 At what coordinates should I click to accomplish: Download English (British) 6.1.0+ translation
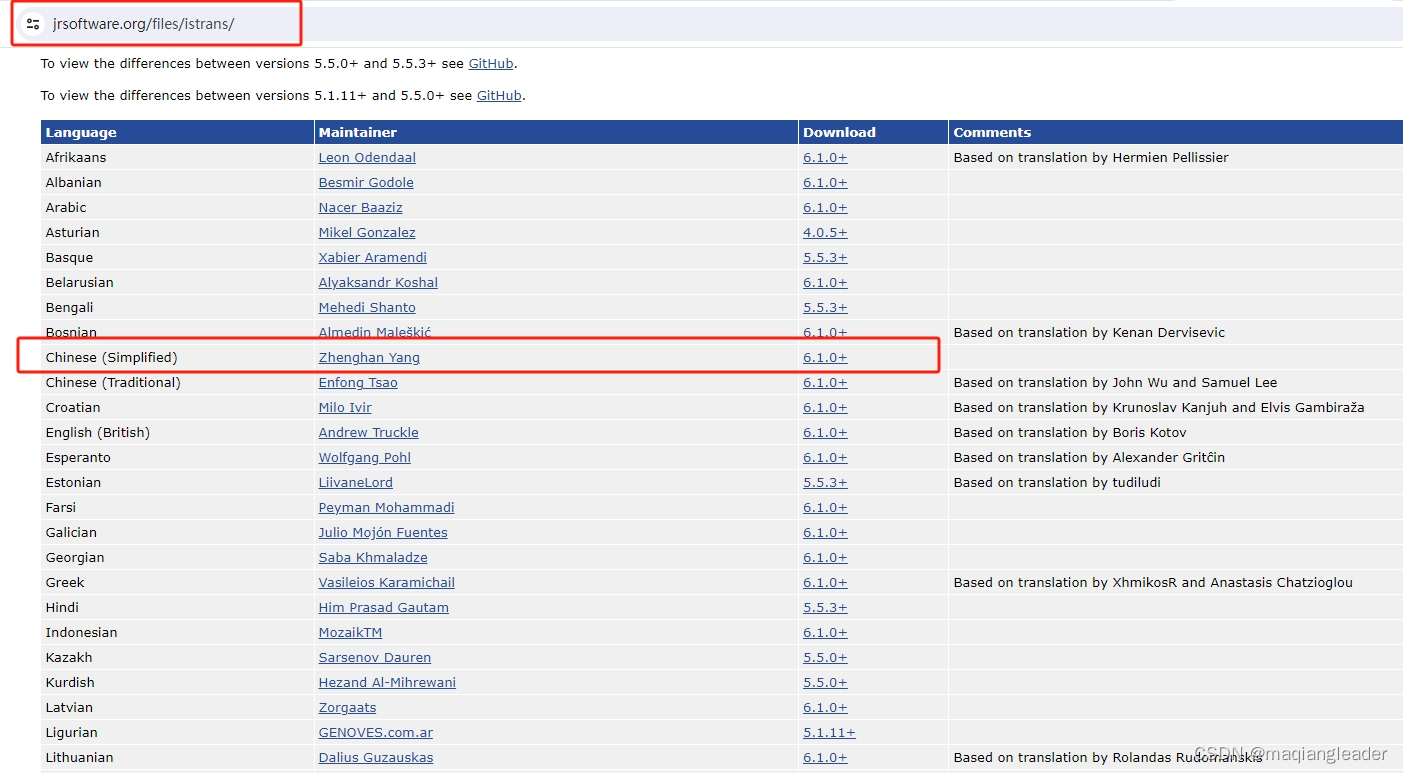825,432
